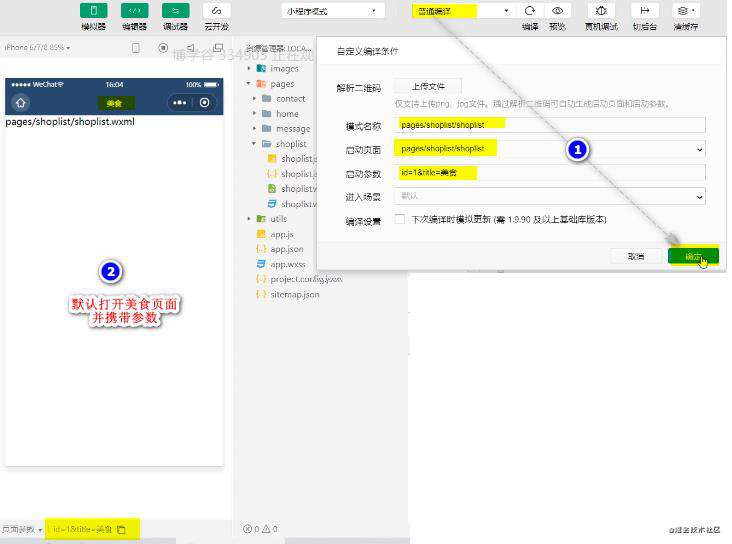Open the 小程序模式 mode dropdown
The image size is (732, 544).
(x=333, y=11)
